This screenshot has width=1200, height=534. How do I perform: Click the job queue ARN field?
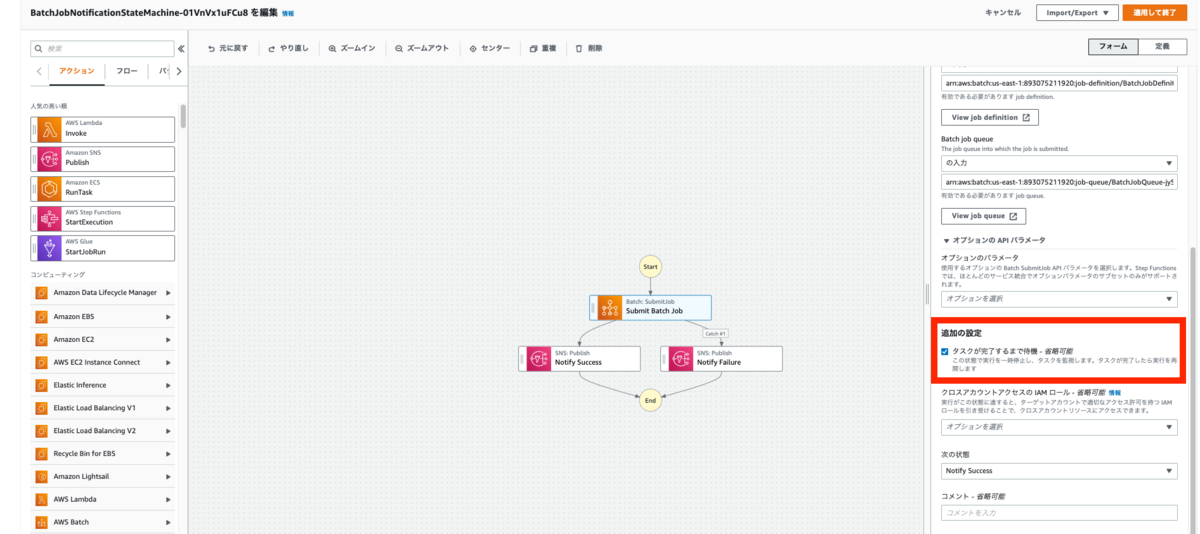pos(1059,183)
